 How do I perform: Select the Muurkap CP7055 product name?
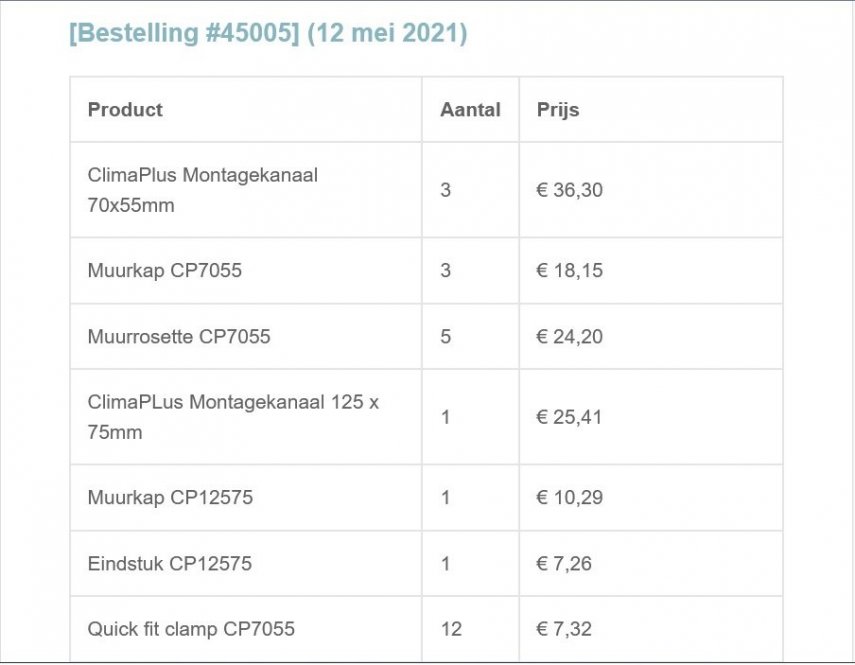(x=164, y=271)
